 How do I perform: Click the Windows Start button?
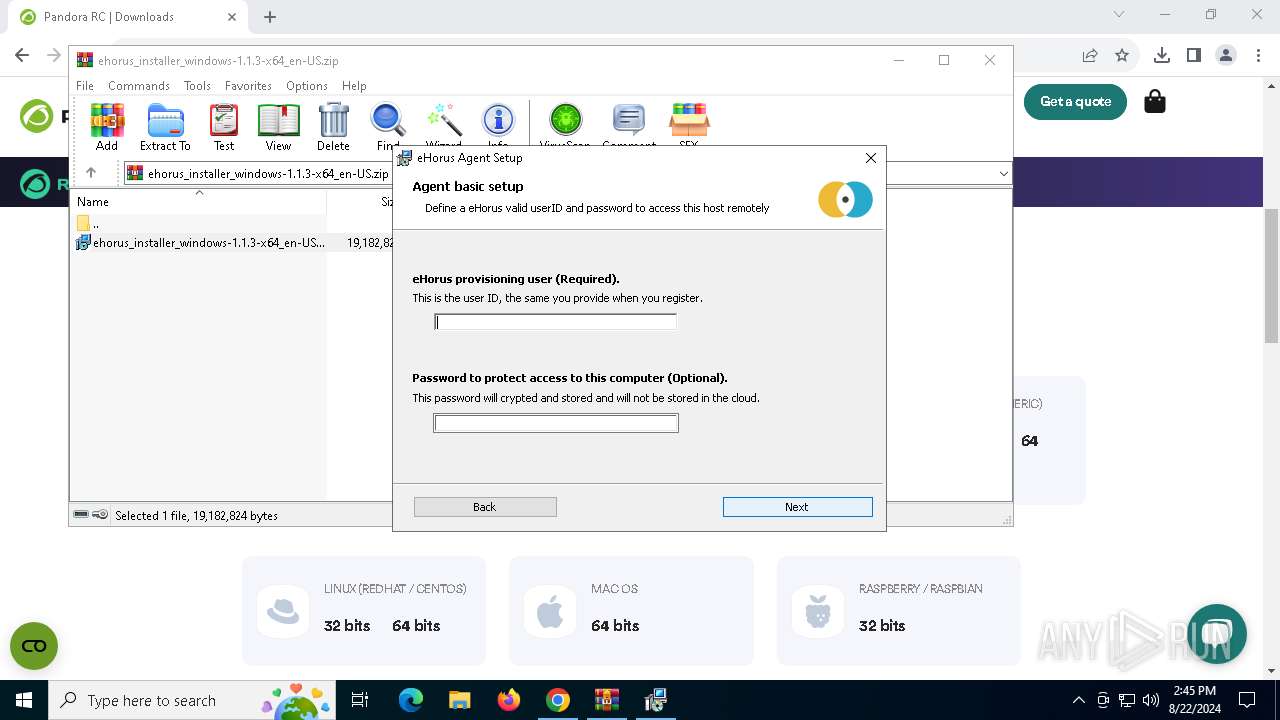point(24,700)
